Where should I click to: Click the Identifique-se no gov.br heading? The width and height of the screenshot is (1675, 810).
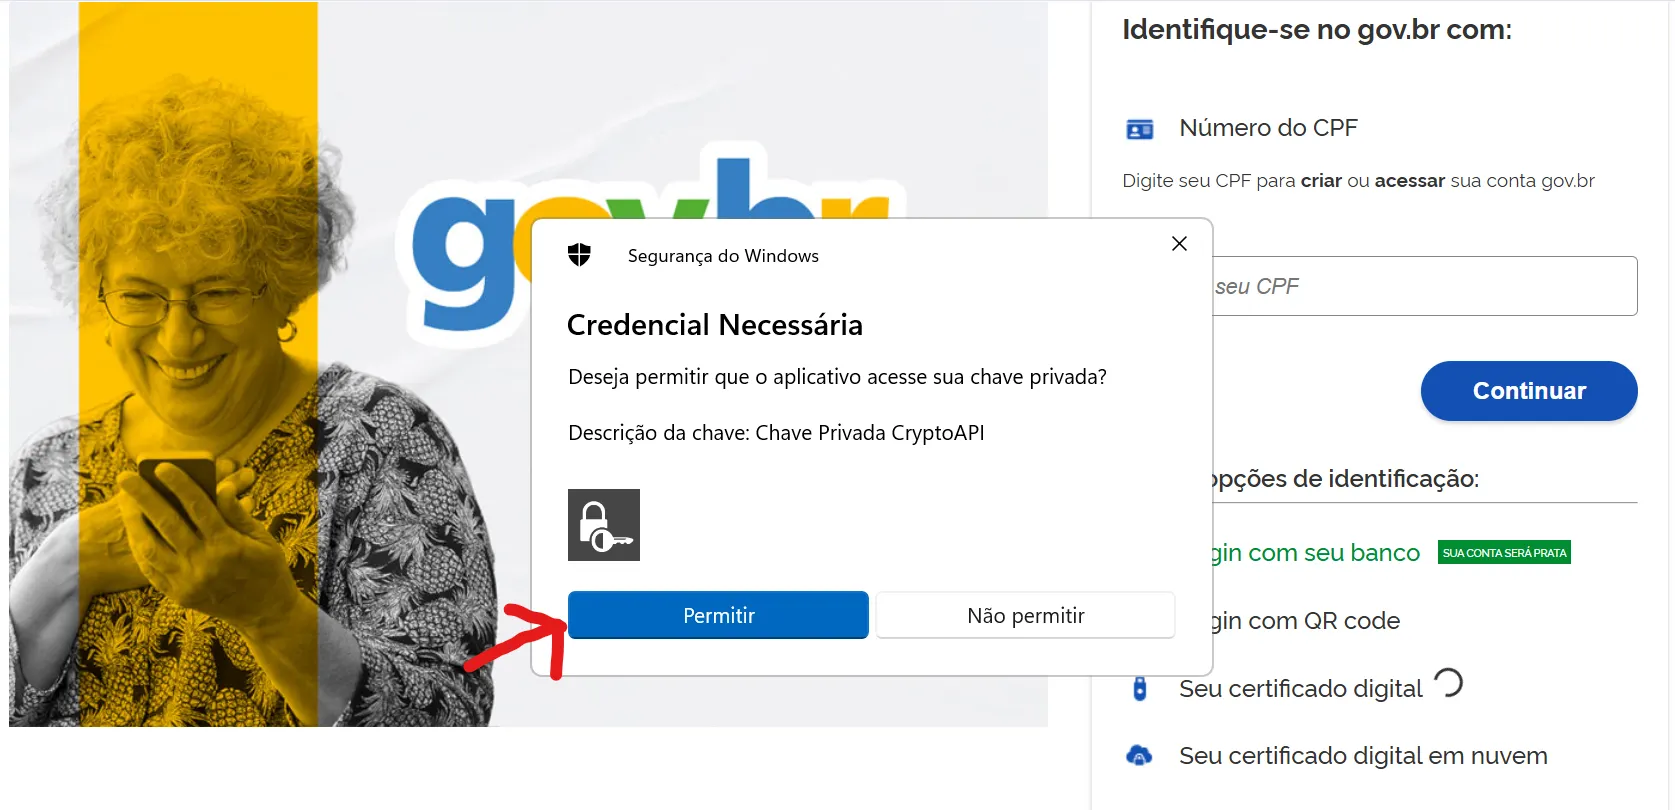coord(1317,29)
